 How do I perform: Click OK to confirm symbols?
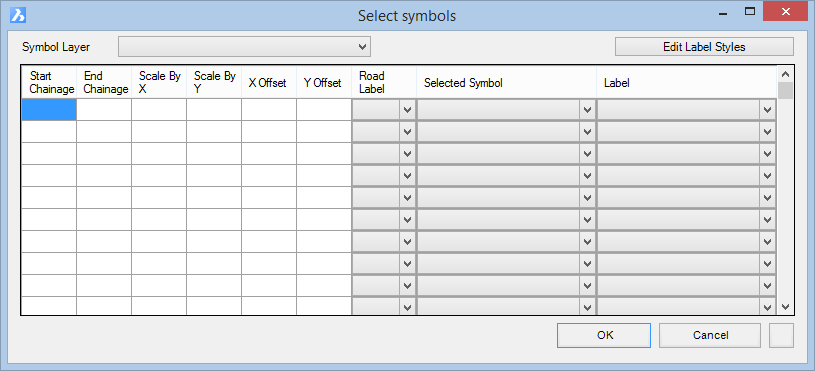click(604, 335)
